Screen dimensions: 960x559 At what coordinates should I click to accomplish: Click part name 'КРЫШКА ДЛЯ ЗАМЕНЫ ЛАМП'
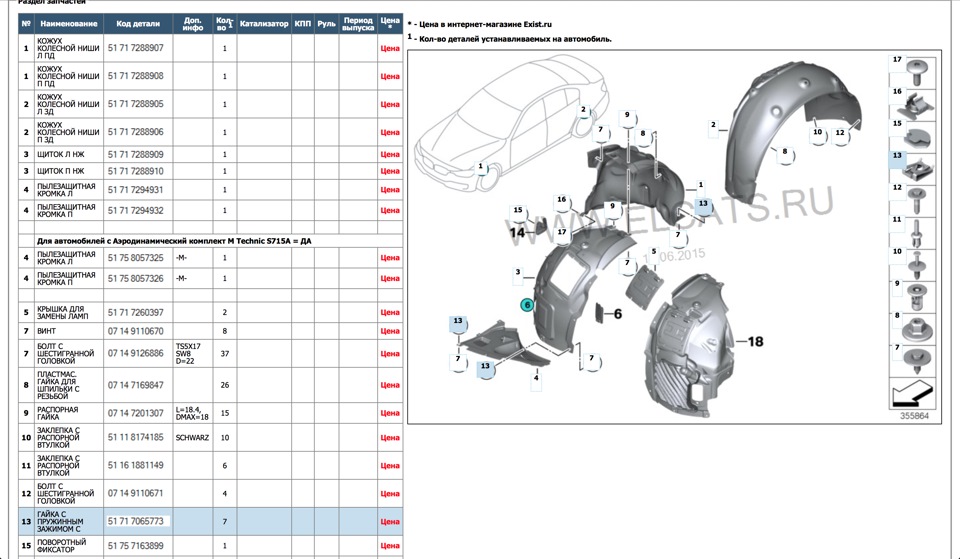(x=63, y=312)
